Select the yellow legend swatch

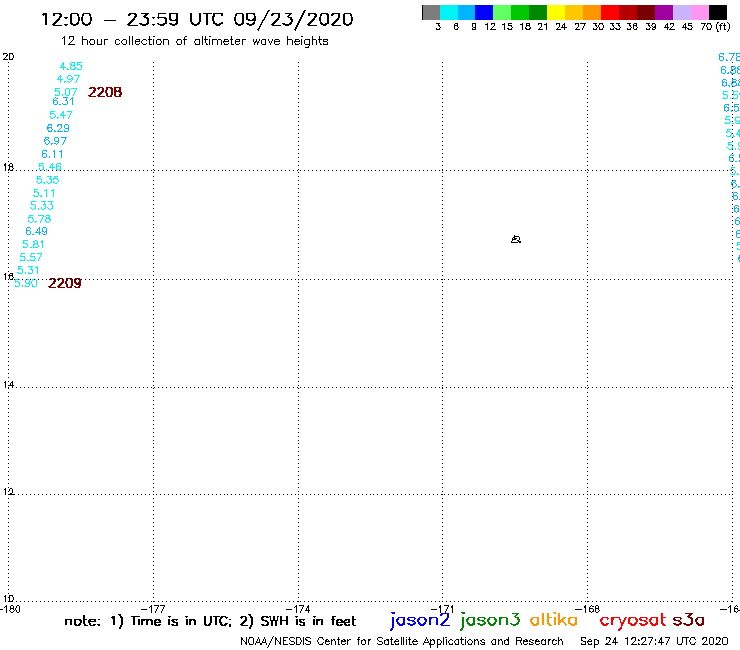tap(556, 12)
